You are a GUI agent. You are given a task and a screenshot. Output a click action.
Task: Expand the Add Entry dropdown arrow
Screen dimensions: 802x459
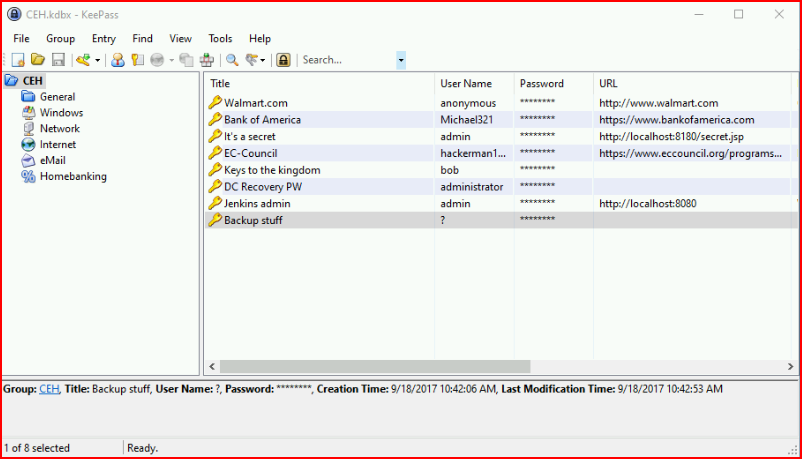pyautogui.click(x=97, y=60)
